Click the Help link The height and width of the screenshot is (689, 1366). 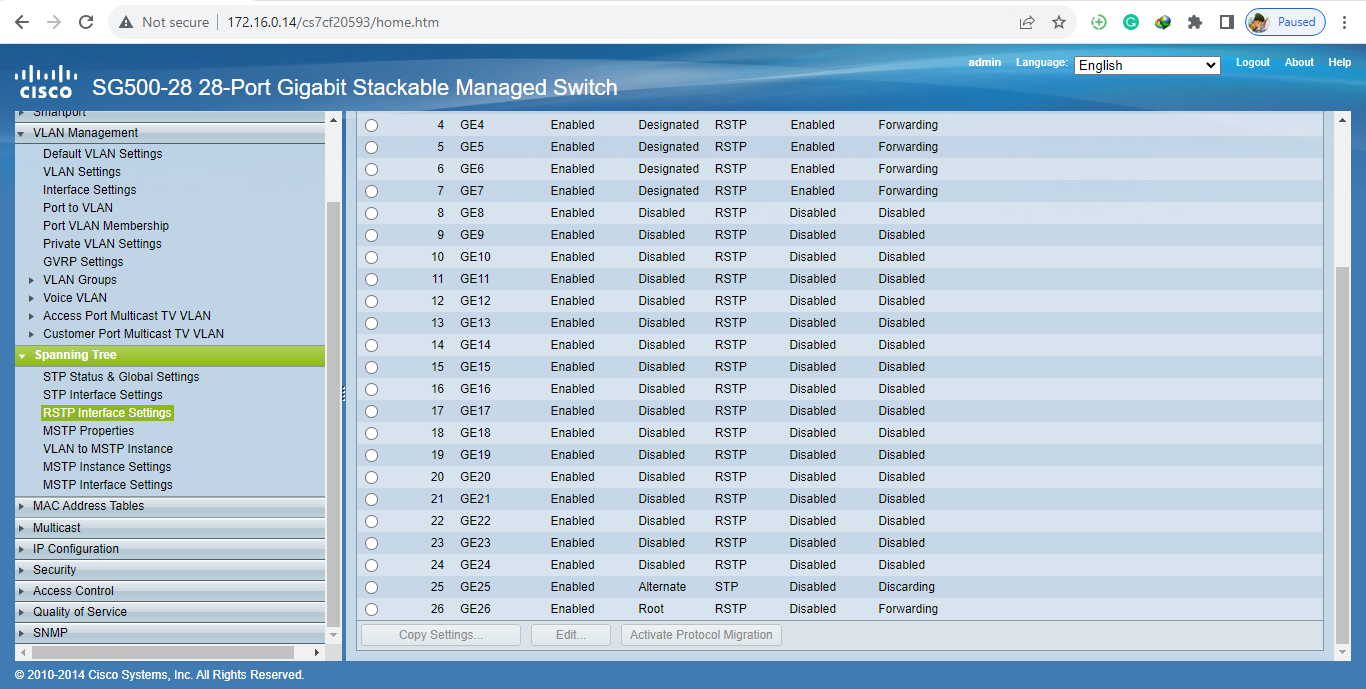1340,62
